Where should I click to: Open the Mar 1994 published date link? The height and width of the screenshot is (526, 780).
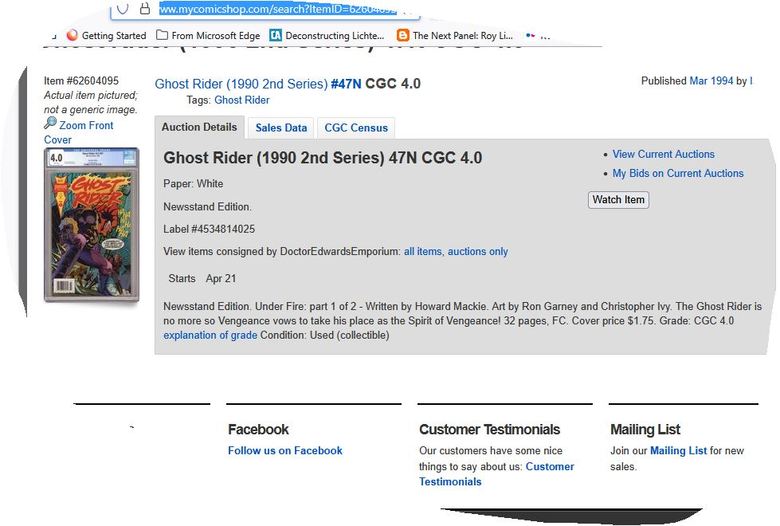point(711,81)
